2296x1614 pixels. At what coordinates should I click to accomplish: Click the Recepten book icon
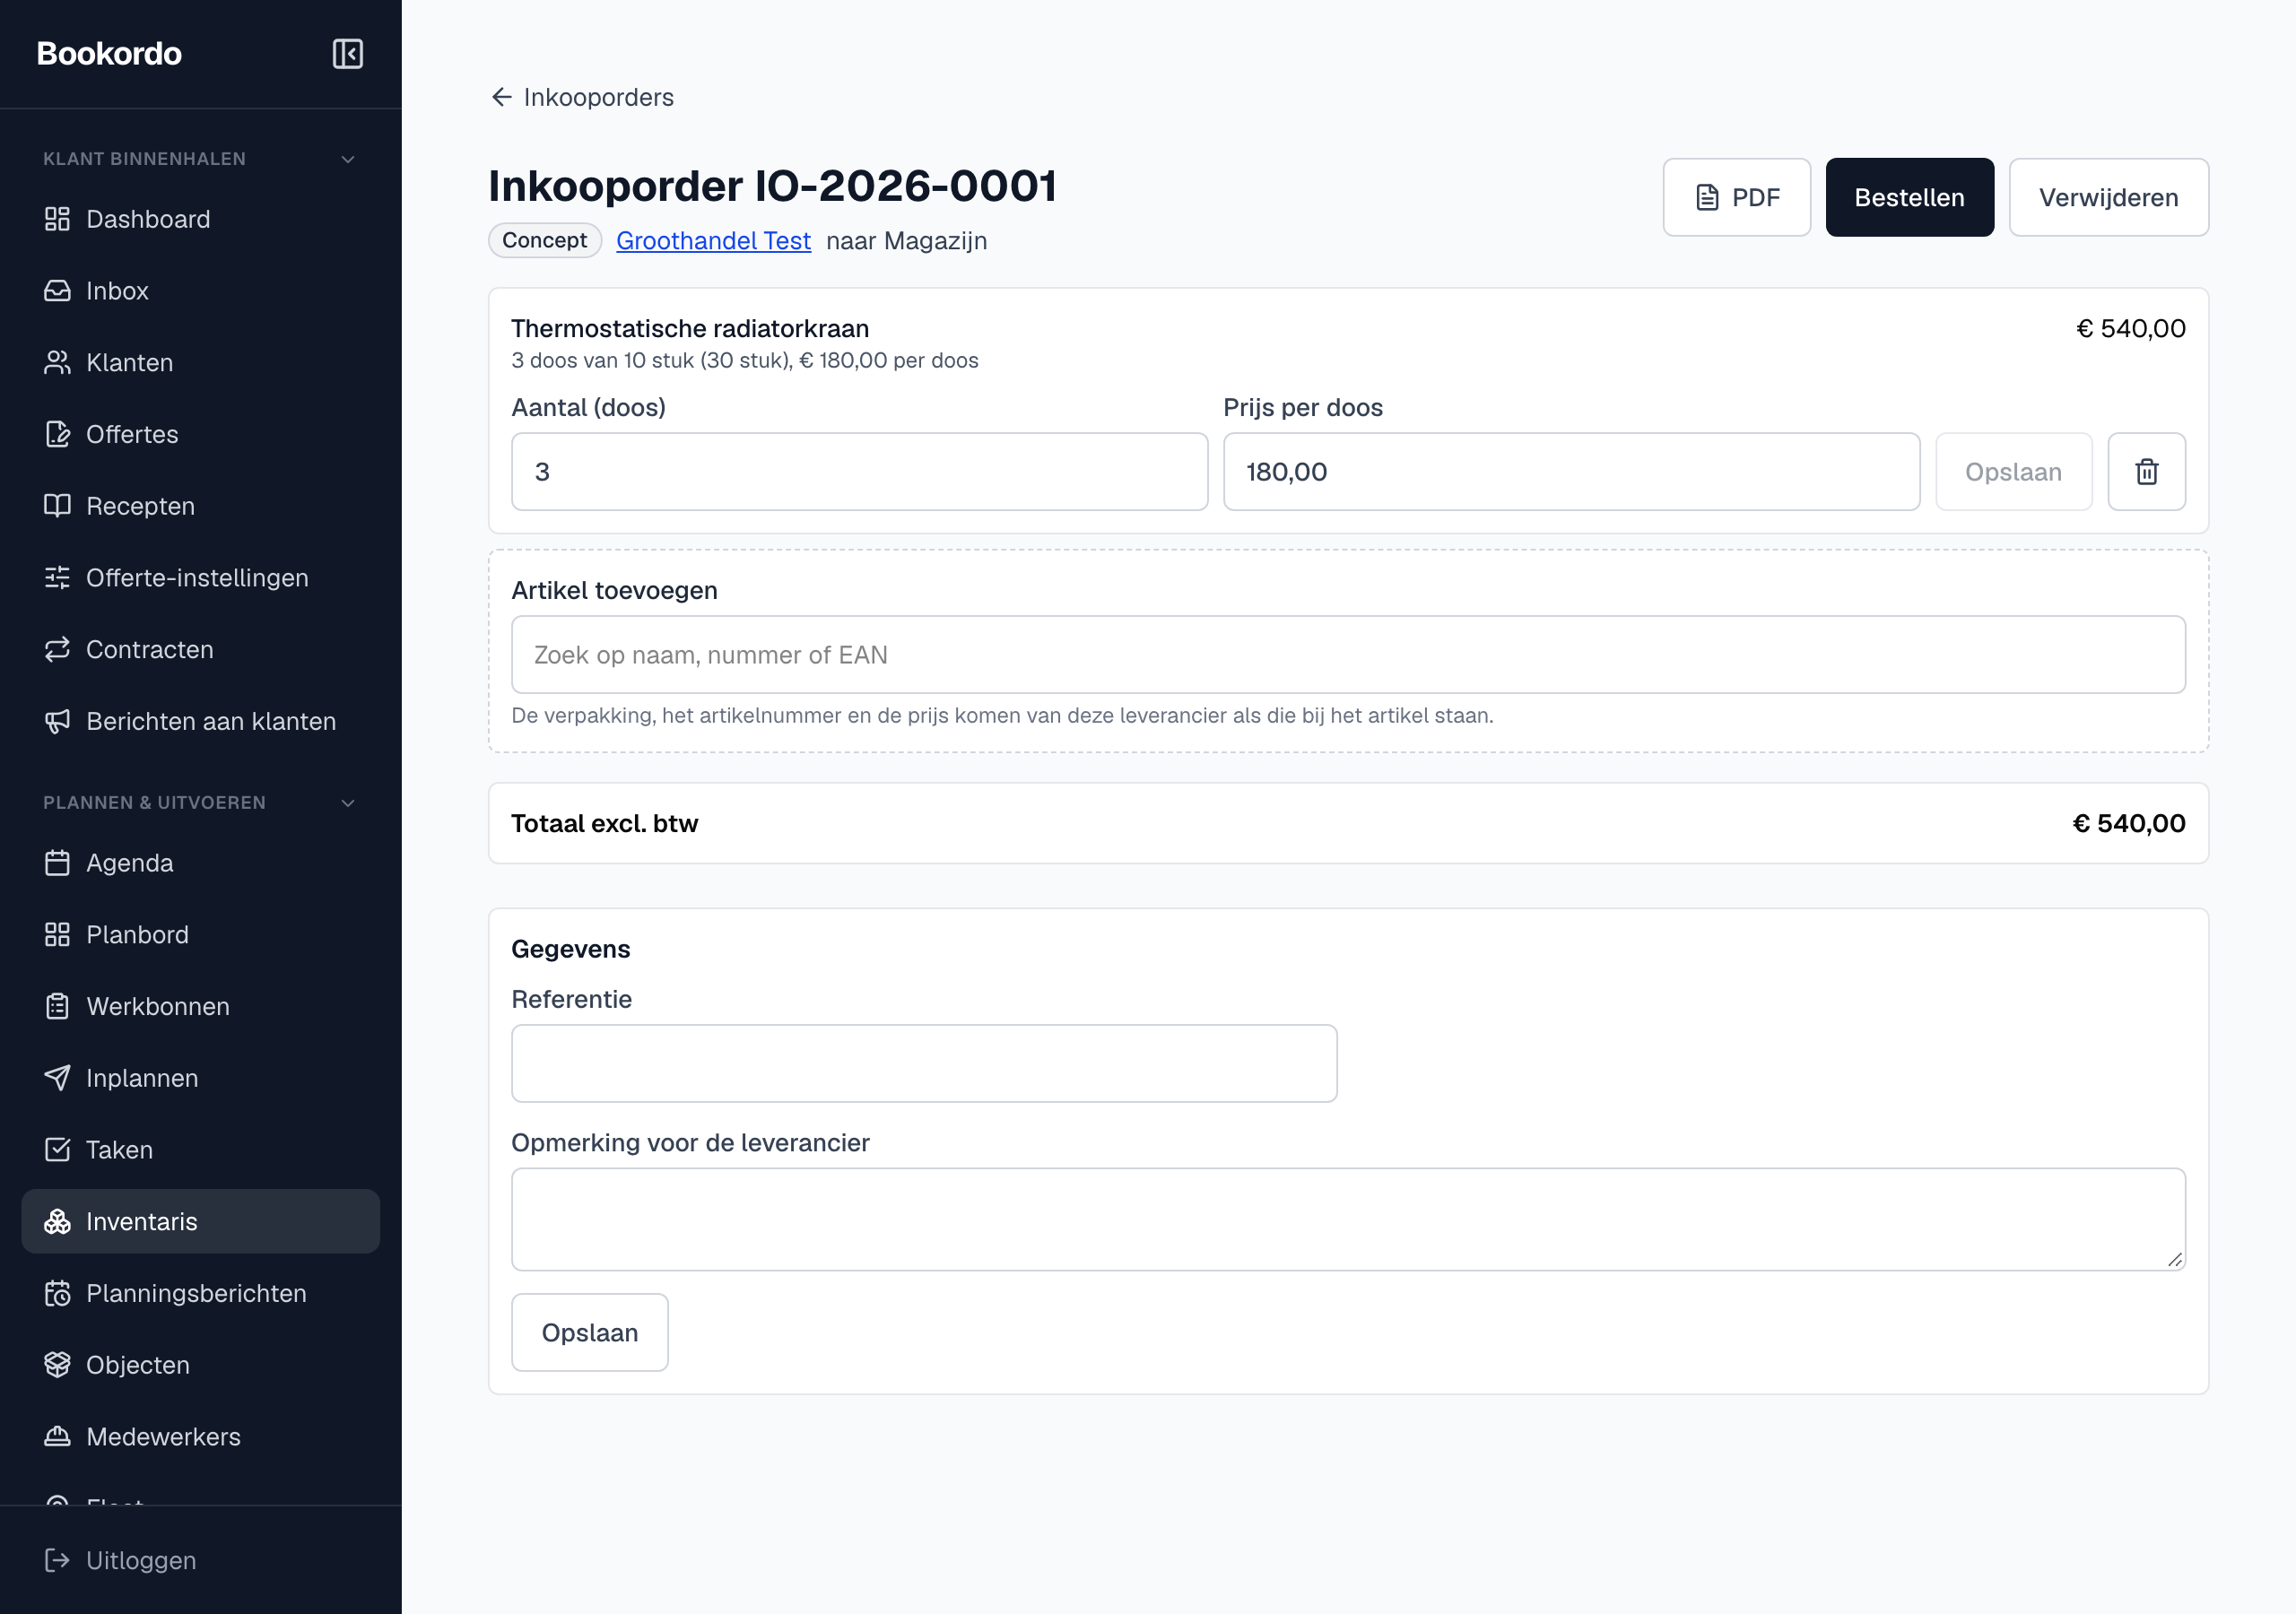point(57,506)
